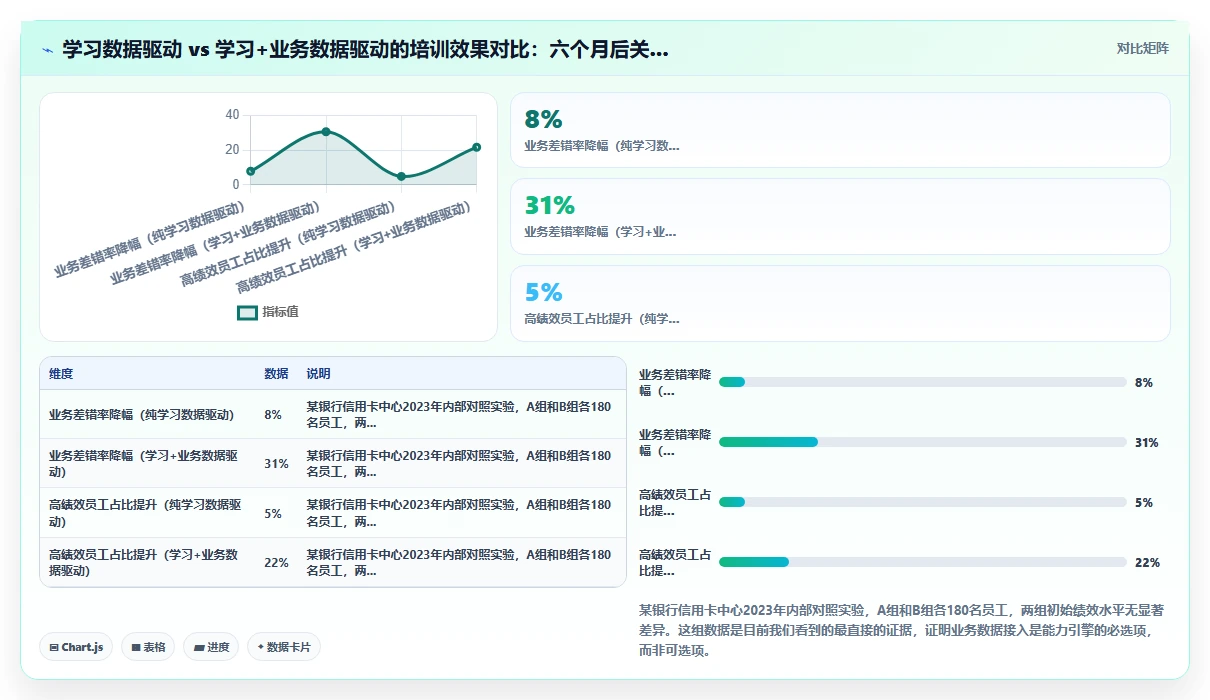Image resolution: width=1210 pixels, height=700 pixels.
Task: Click the 22% value beside progress bar
Action: coord(1147,562)
